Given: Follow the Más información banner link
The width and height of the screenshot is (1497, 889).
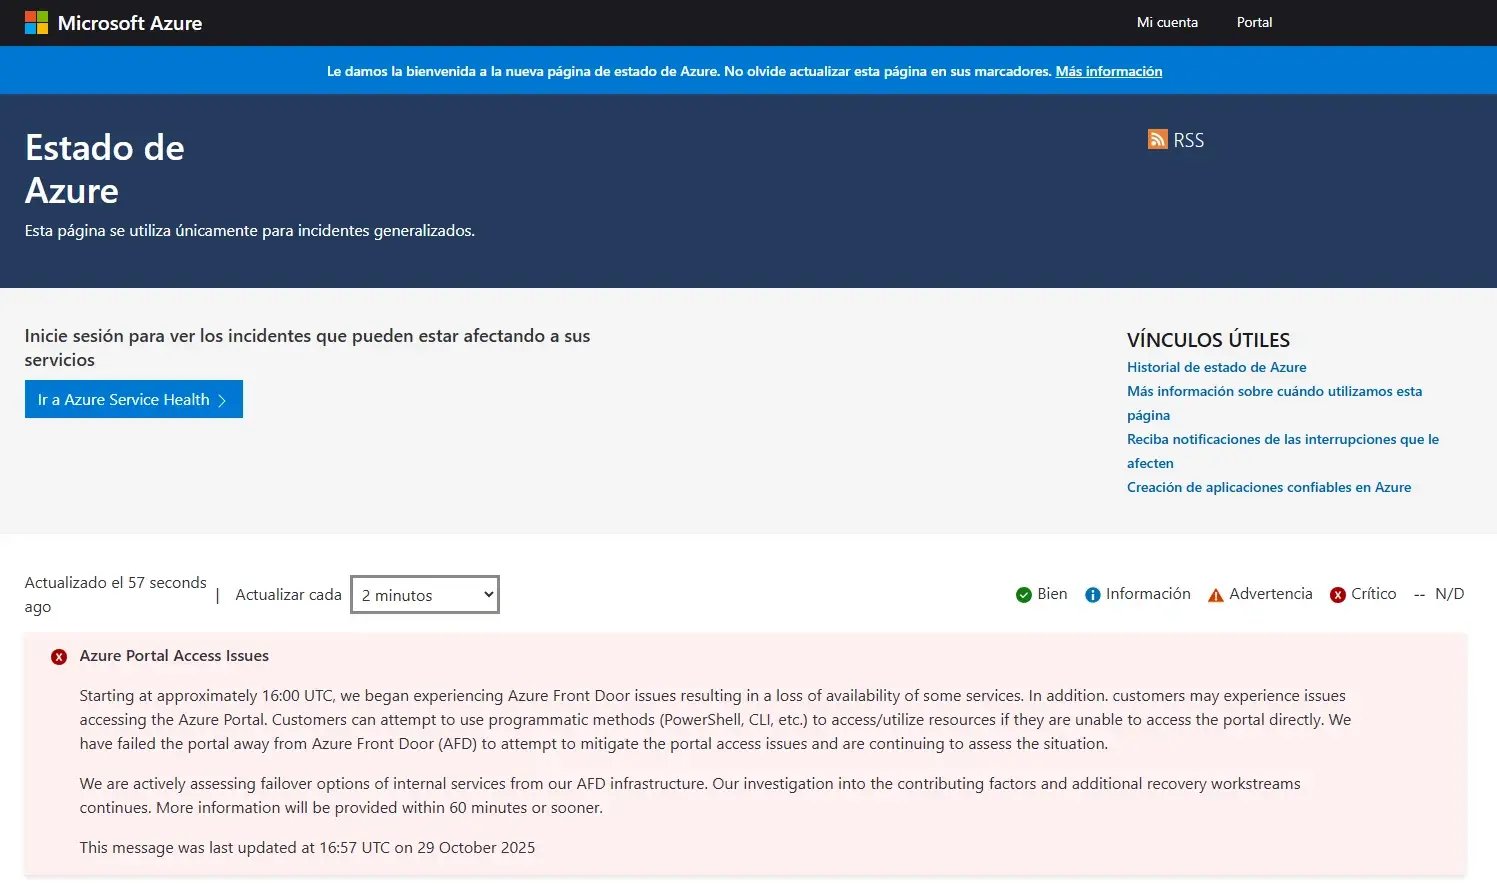Looking at the screenshot, I should point(1108,71).
